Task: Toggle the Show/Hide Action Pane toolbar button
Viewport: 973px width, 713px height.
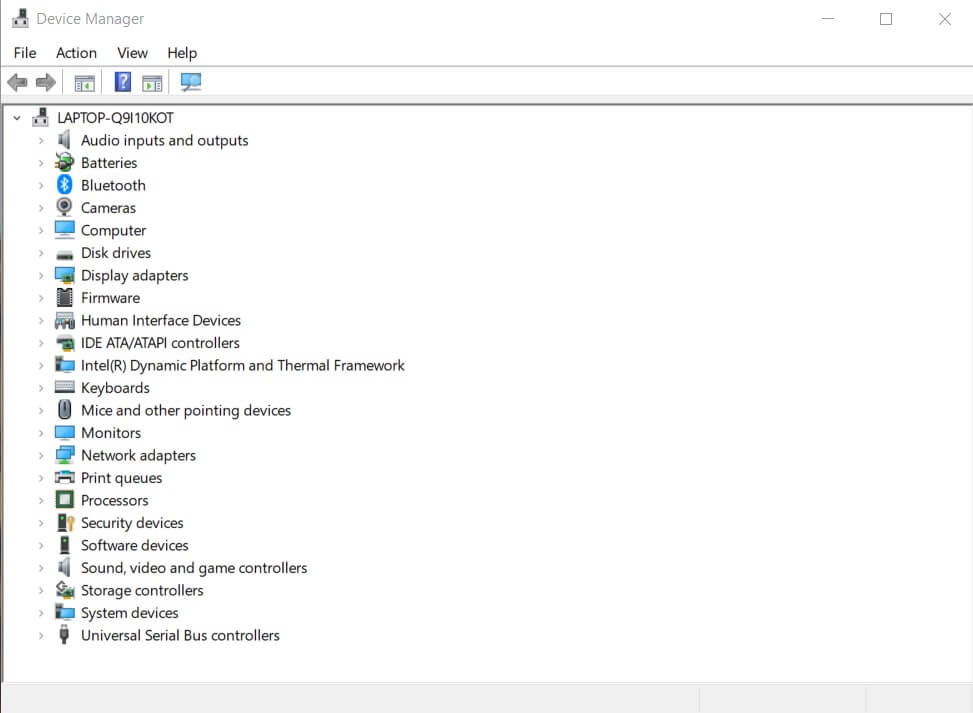Action: point(152,83)
